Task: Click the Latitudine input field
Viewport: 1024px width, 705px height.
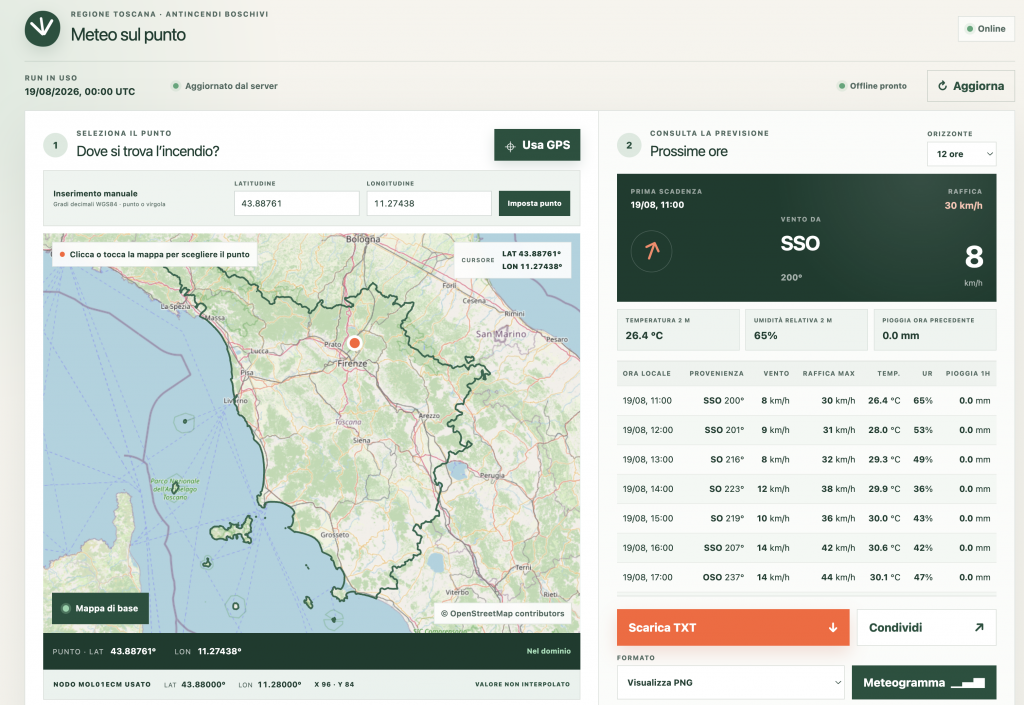Action: [296, 203]
